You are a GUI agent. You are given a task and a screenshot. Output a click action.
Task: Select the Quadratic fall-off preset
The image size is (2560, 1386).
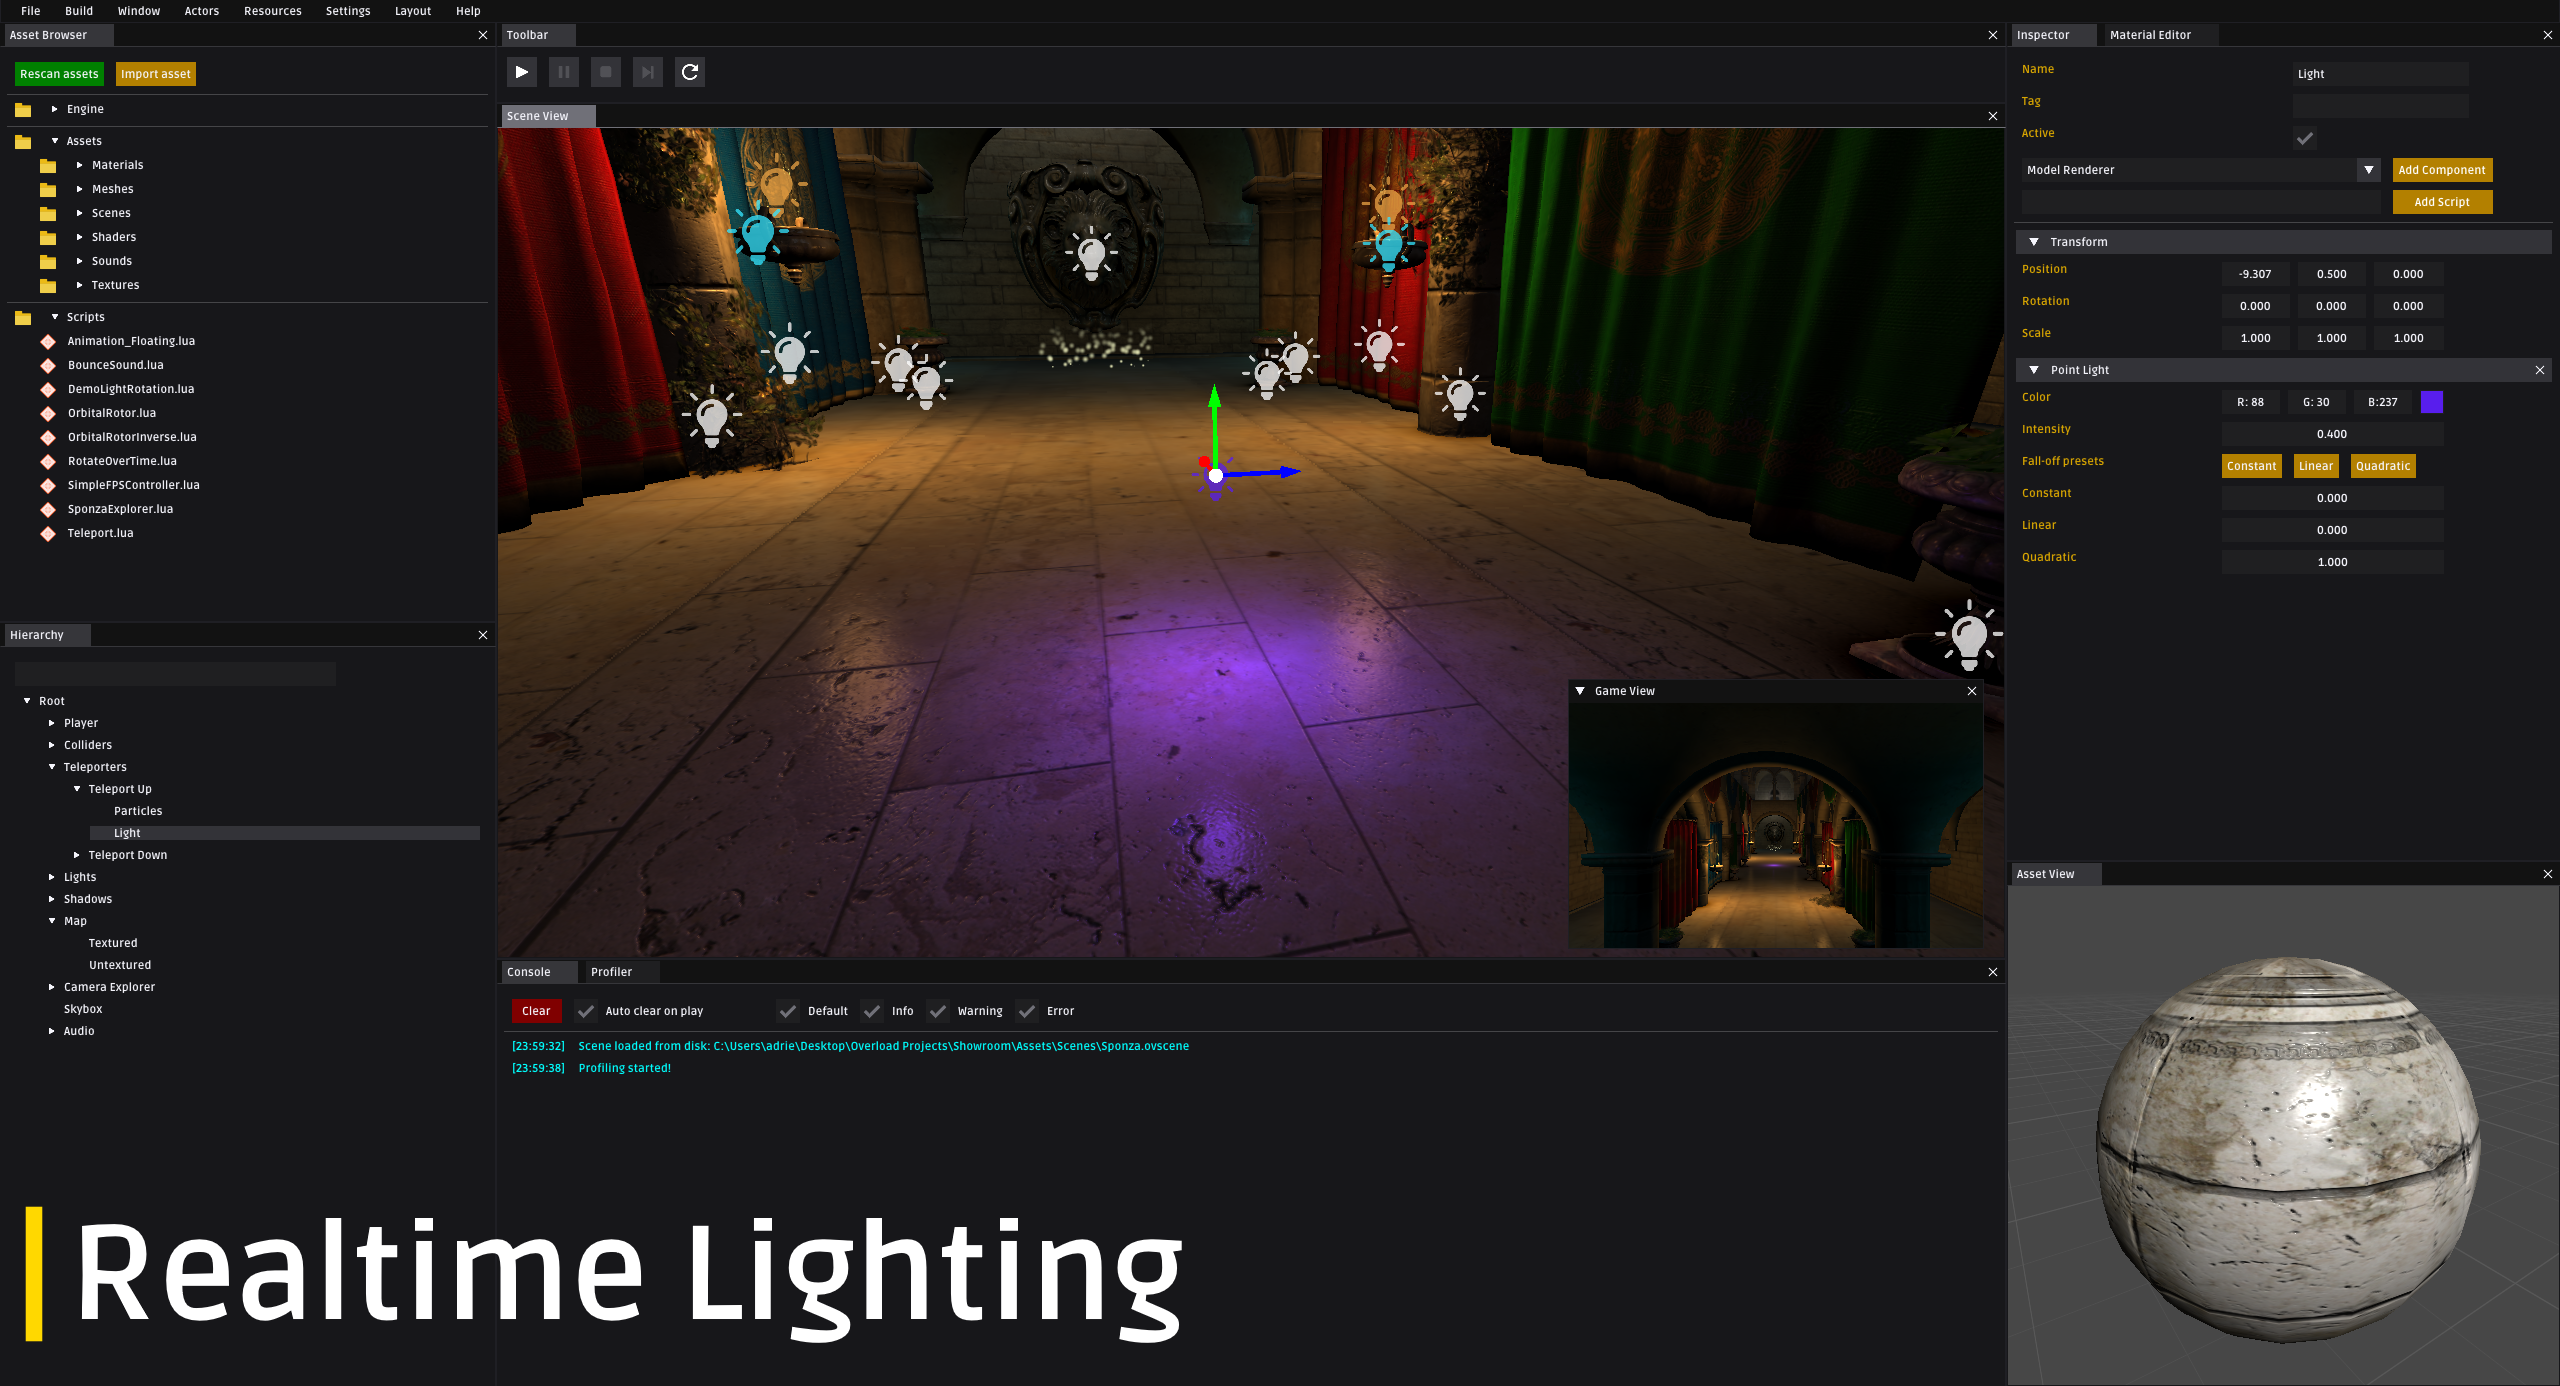pos(2381,464)
